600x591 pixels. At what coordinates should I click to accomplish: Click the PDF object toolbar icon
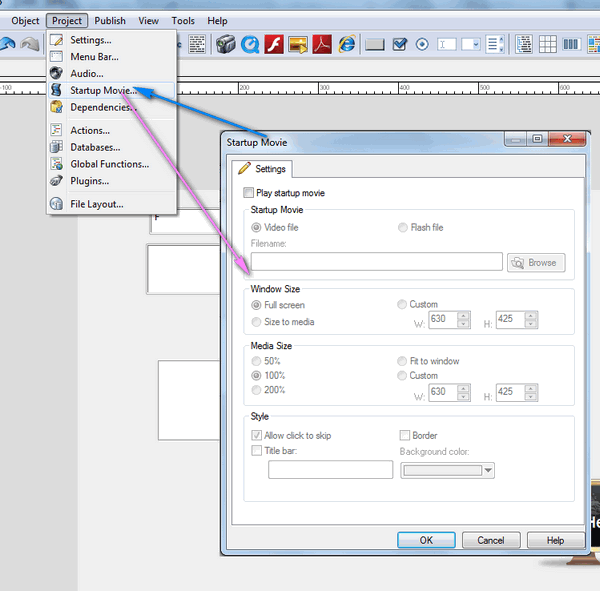tap(322, 44)
